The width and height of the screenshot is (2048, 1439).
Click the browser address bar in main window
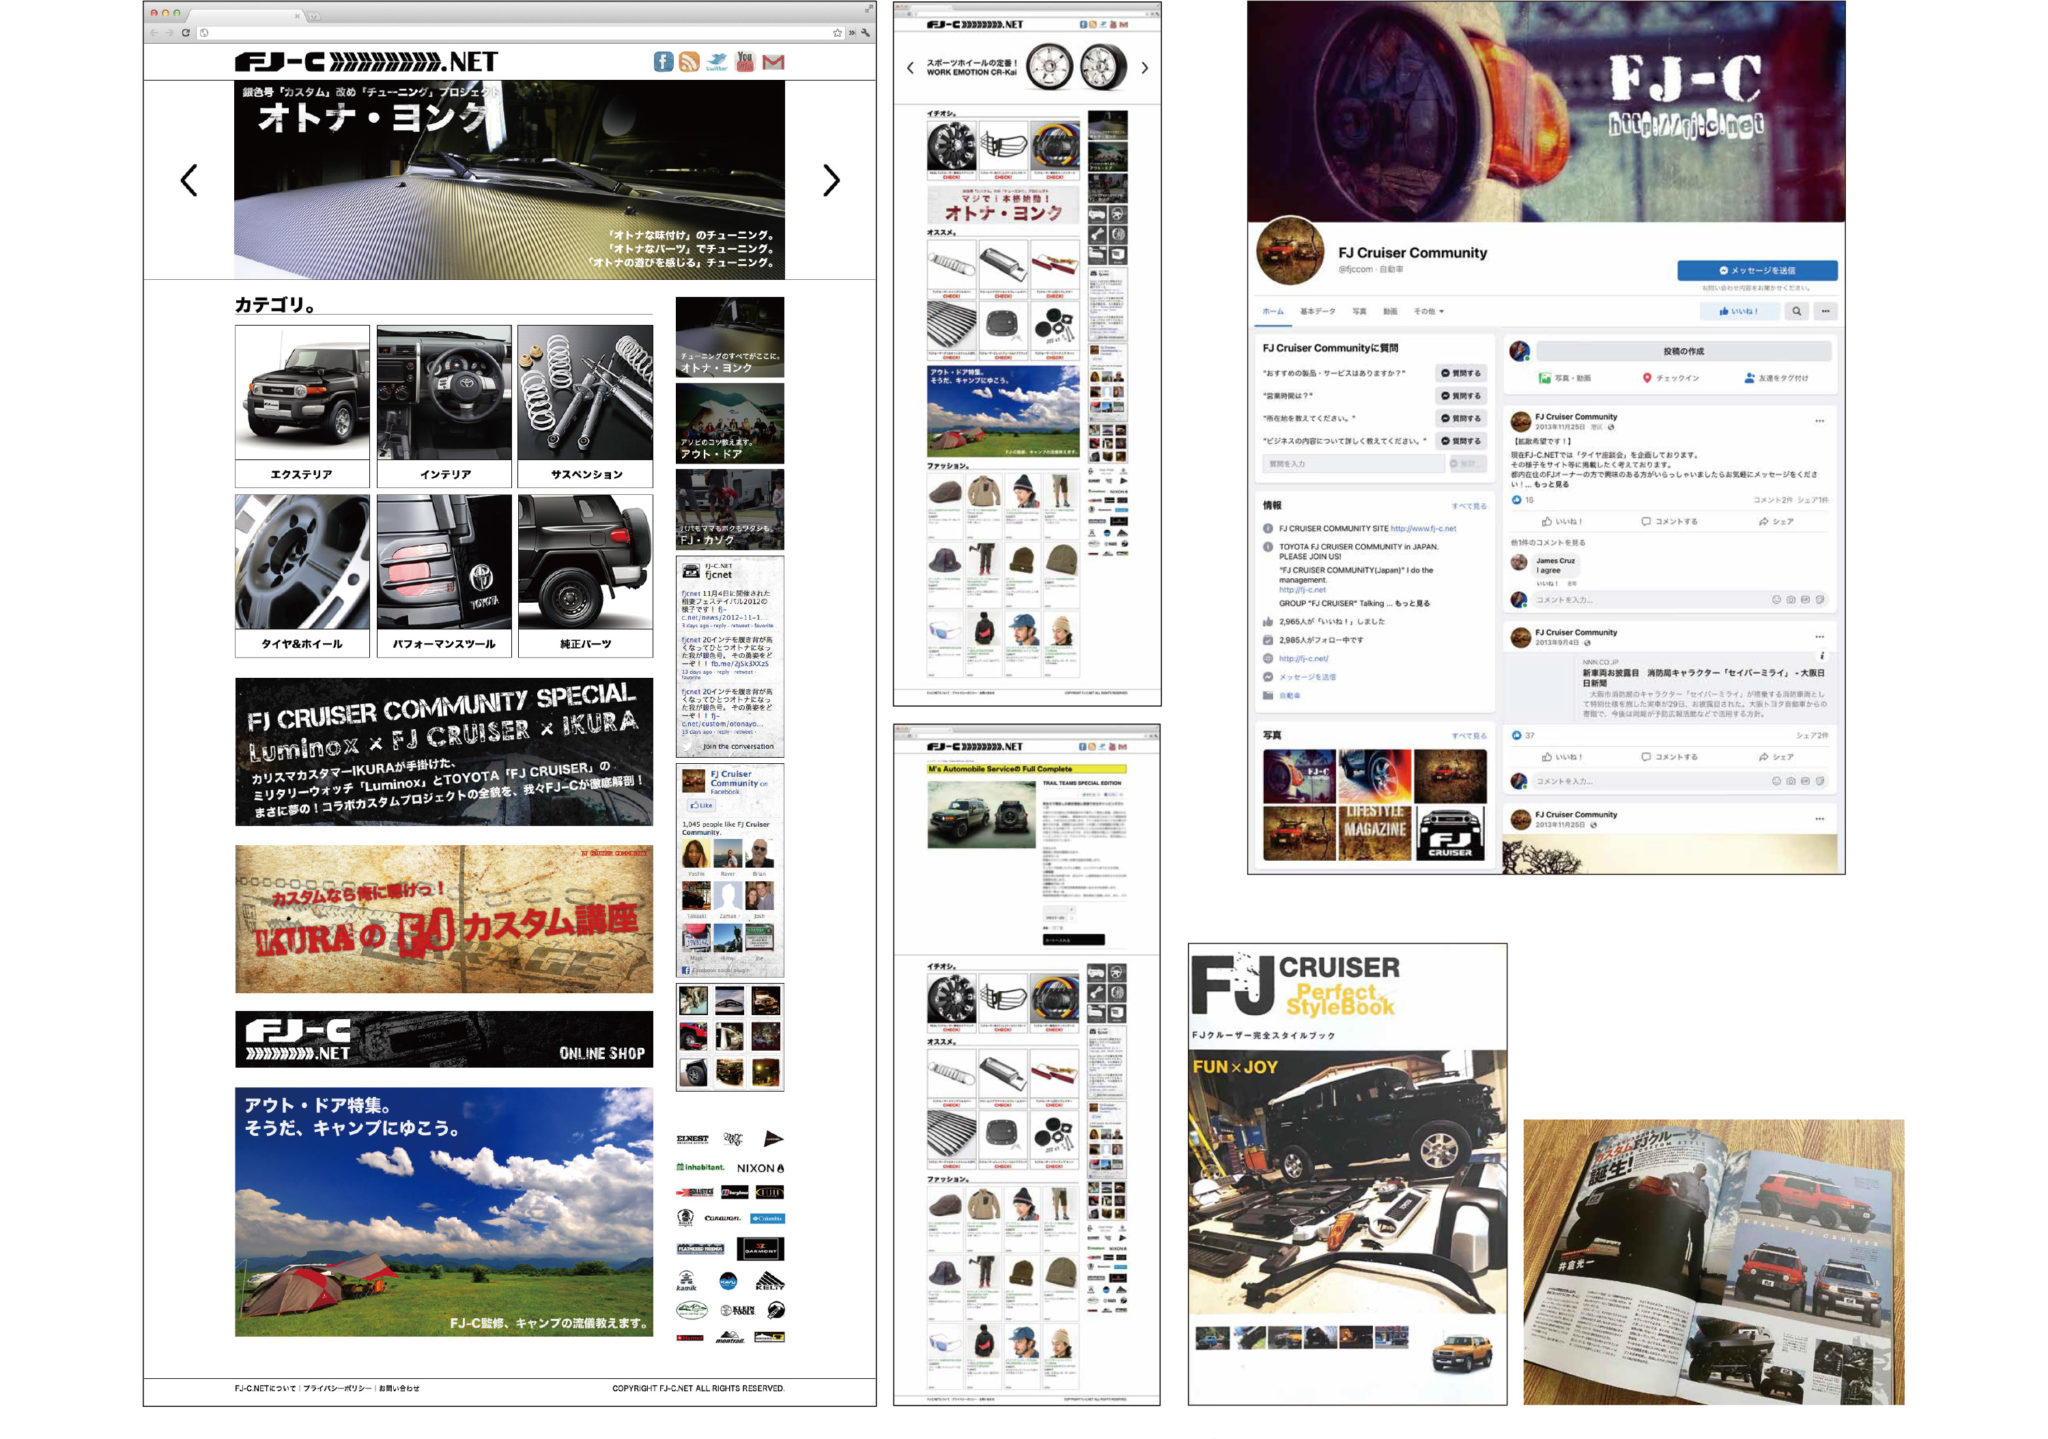tap(515, 33)
